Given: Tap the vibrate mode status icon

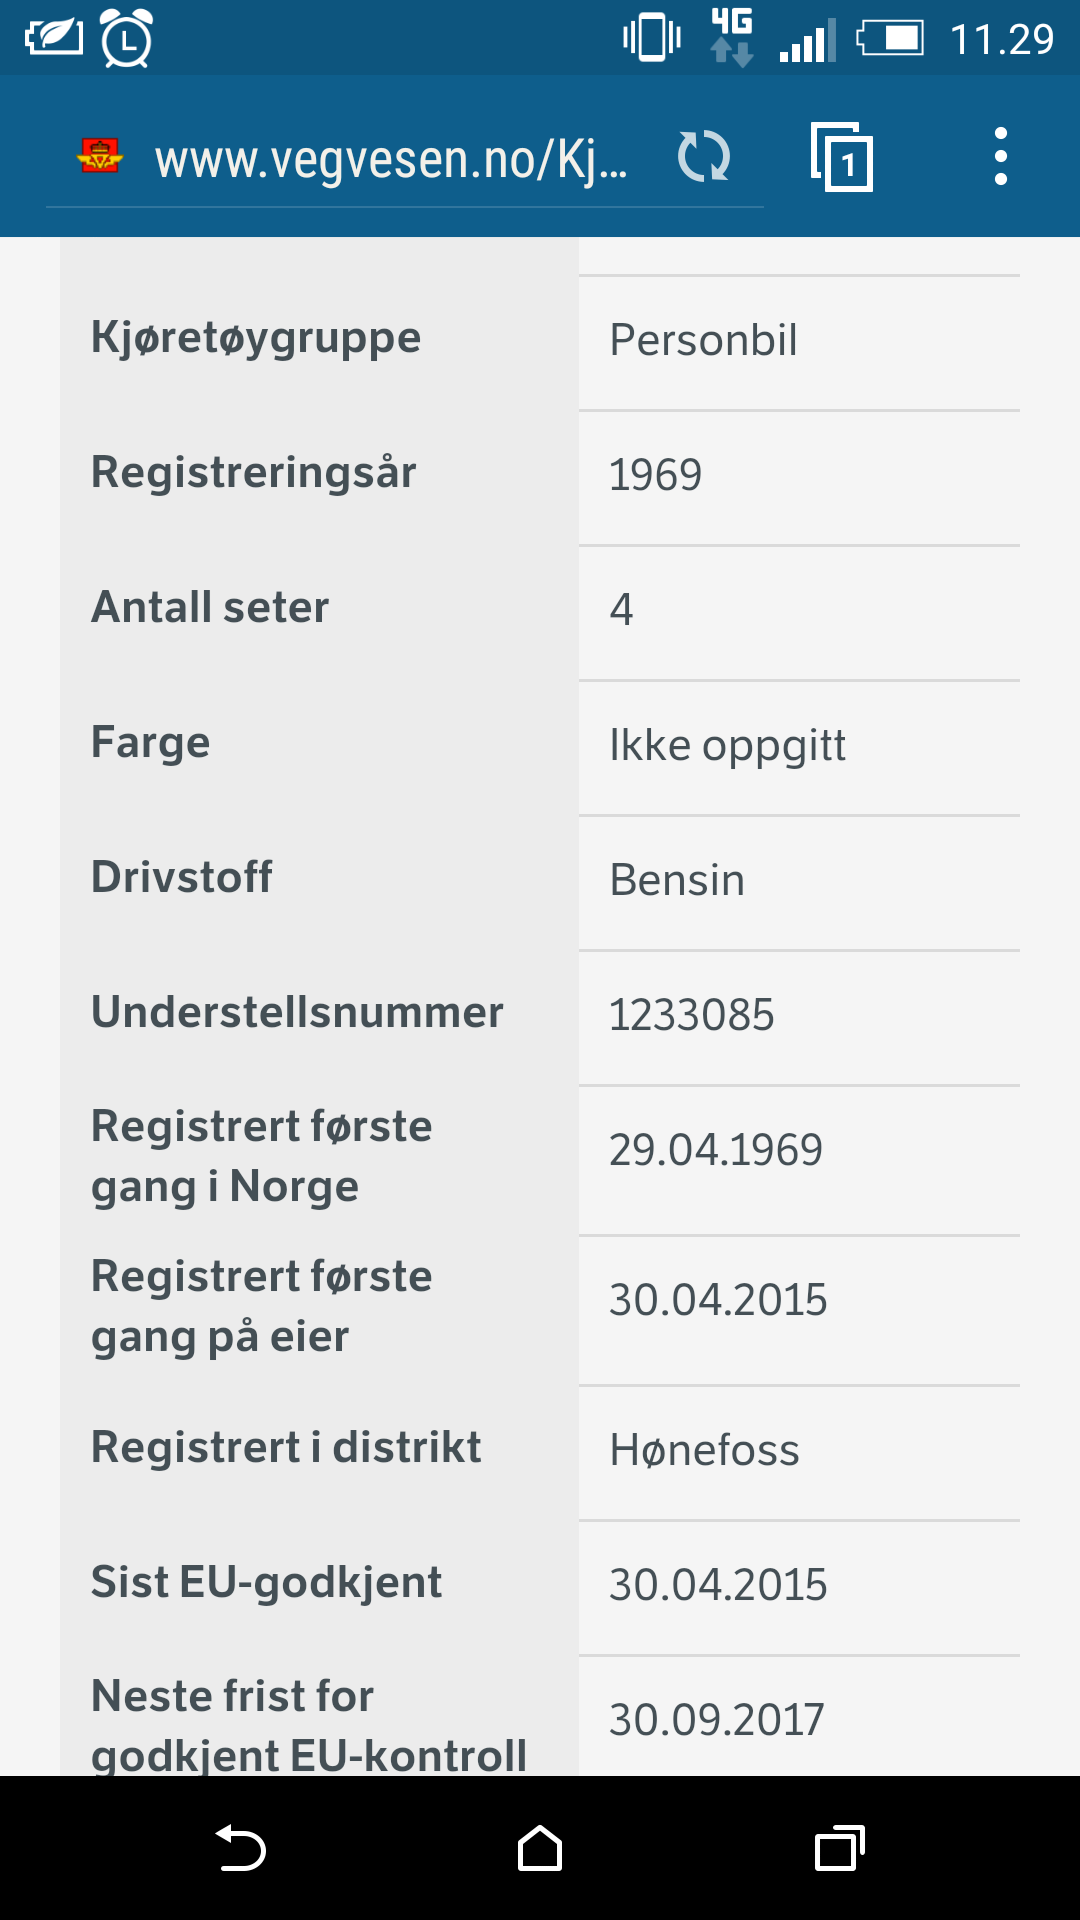Looking at the screenshot, I should (652, 39).
